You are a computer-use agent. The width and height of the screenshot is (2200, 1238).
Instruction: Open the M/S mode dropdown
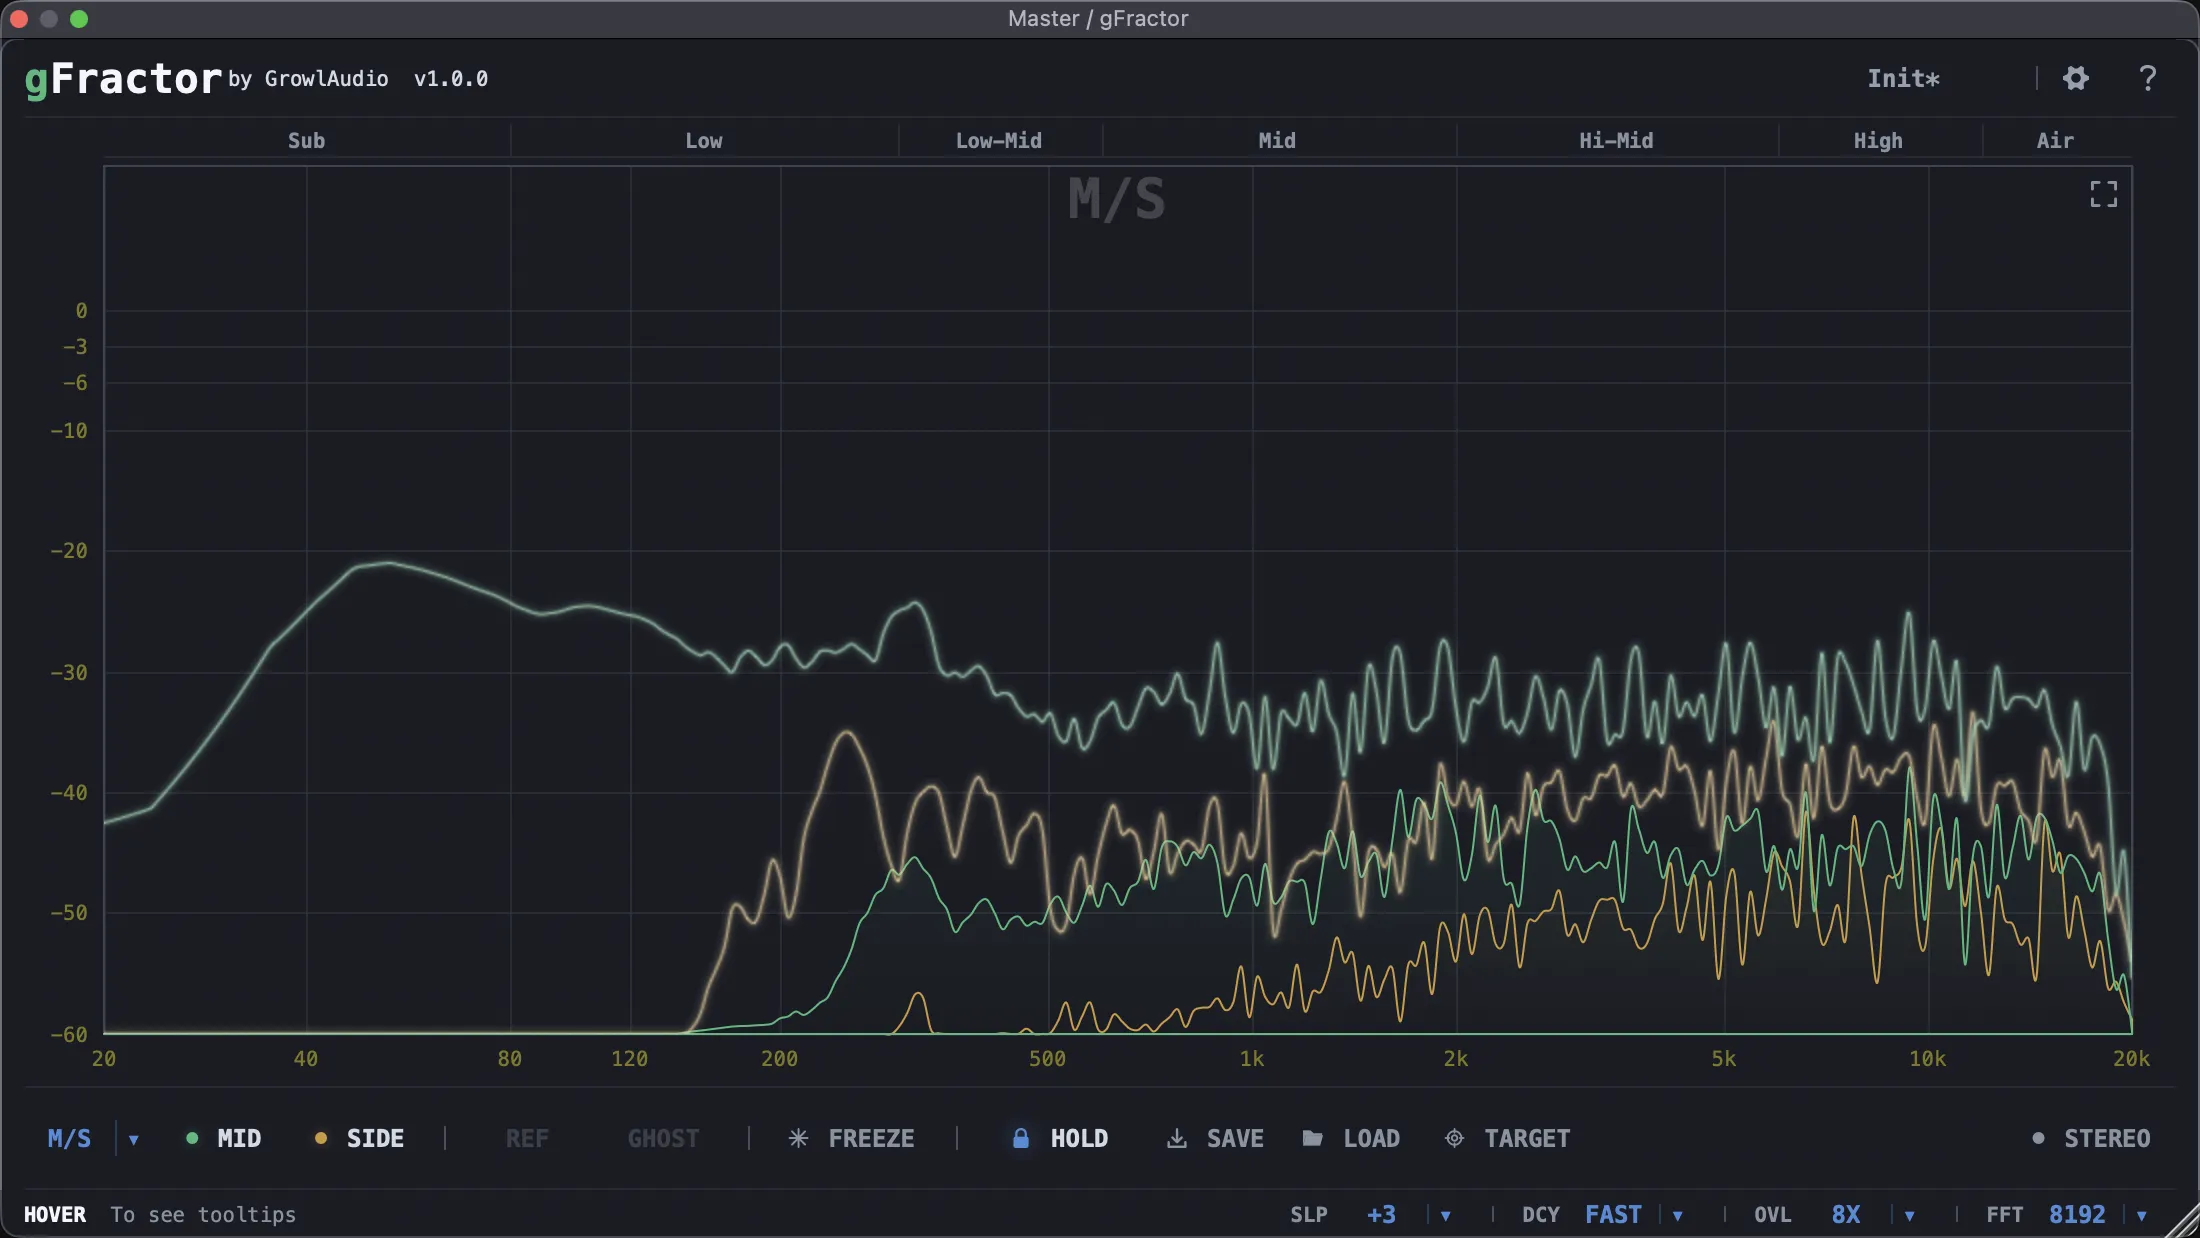(x=134, y=1139)
